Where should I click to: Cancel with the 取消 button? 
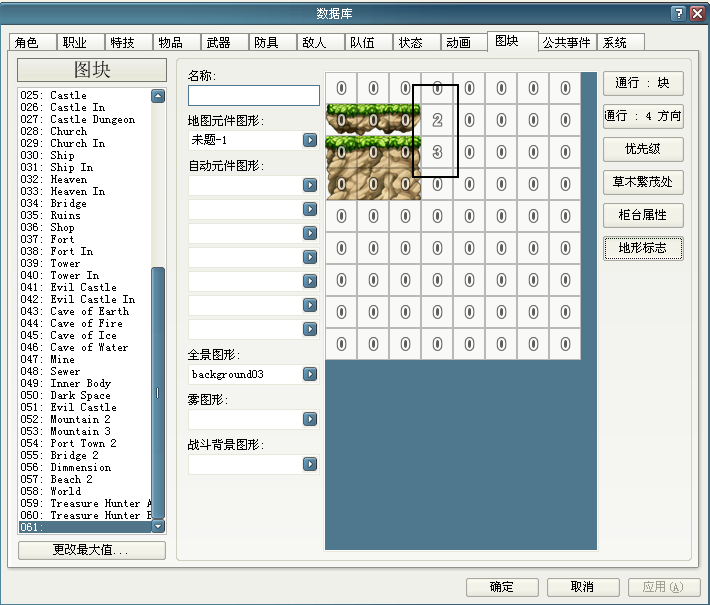tap(583, 587)
